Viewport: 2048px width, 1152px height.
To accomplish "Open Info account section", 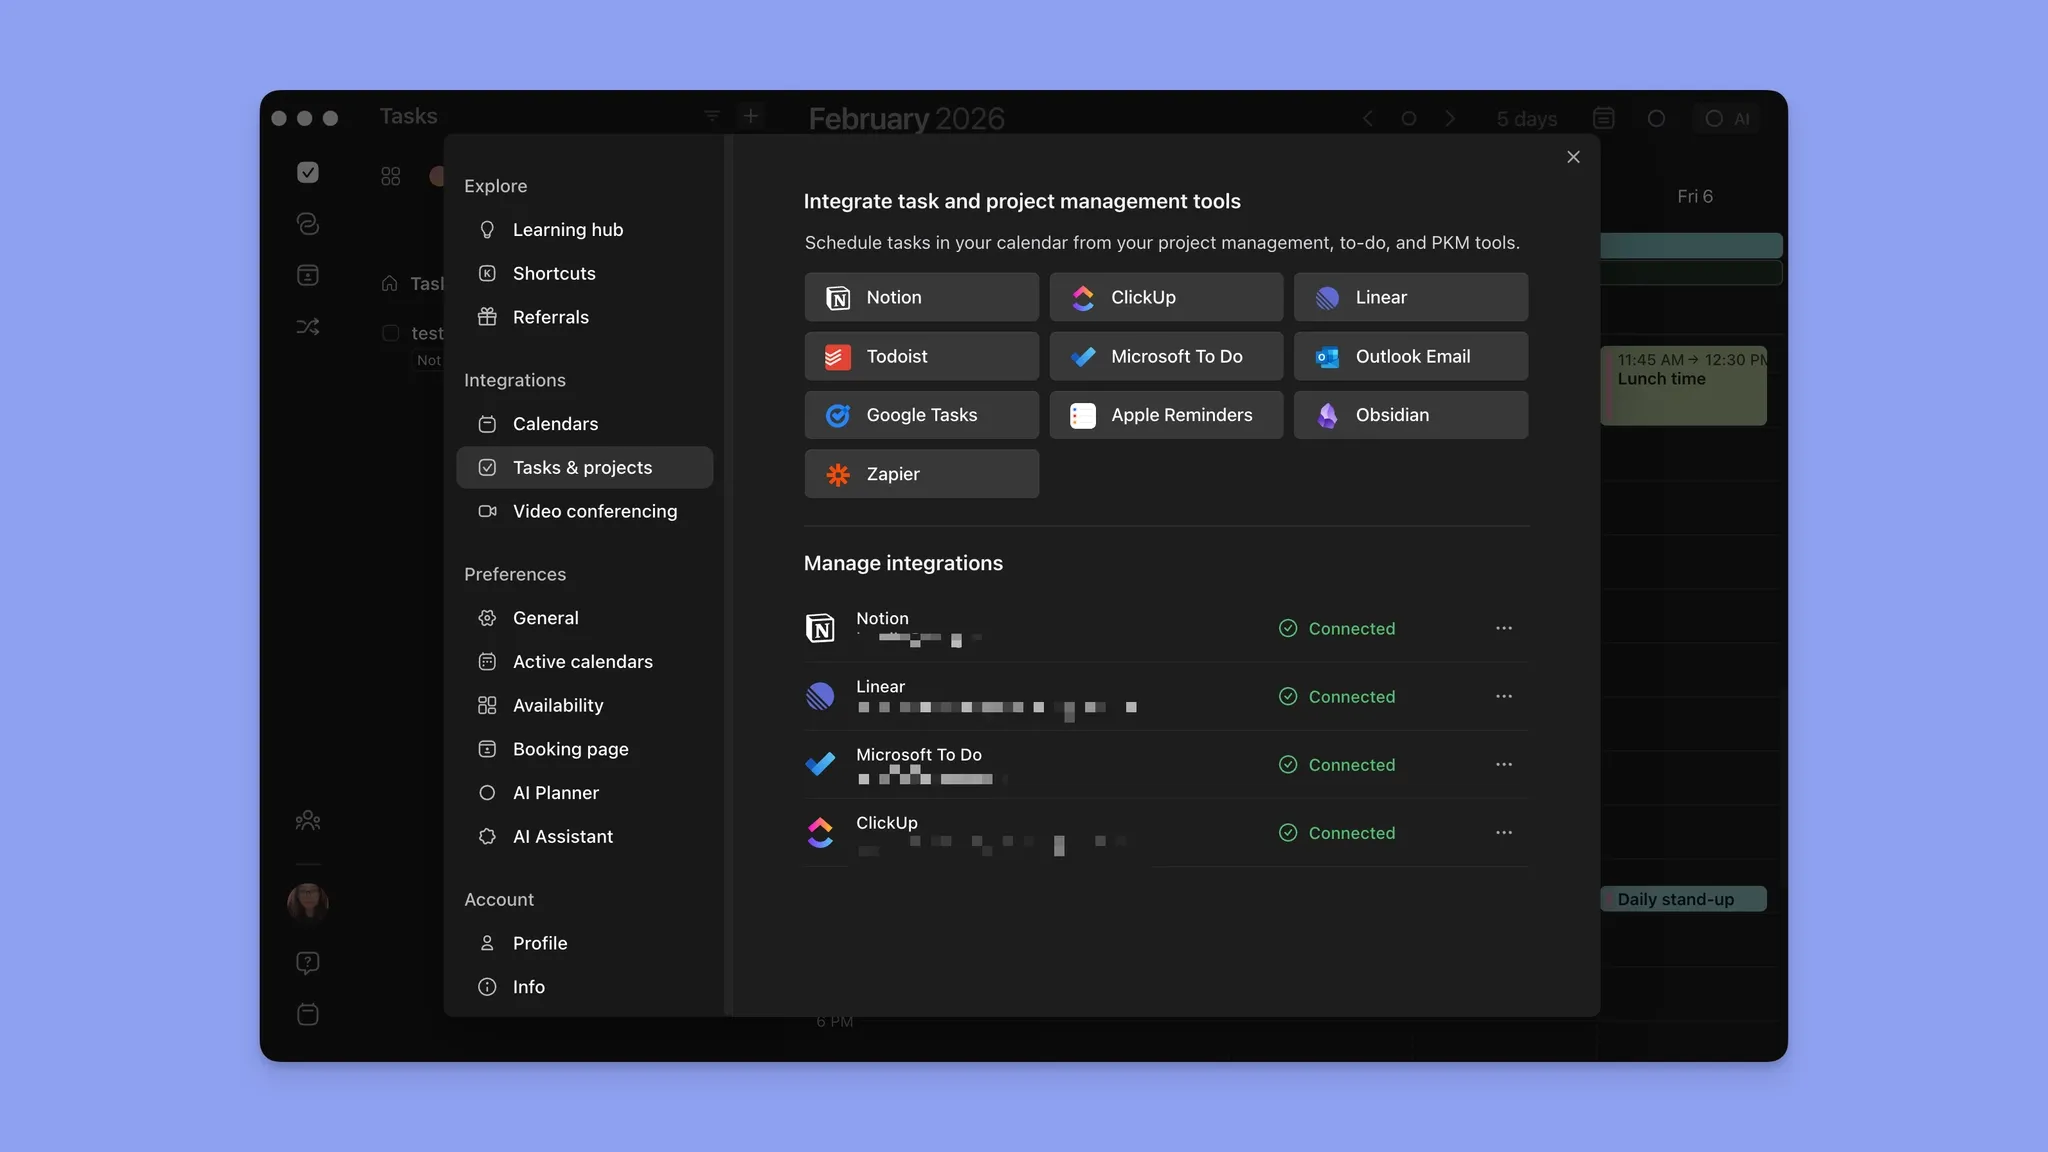I will 584,987.
